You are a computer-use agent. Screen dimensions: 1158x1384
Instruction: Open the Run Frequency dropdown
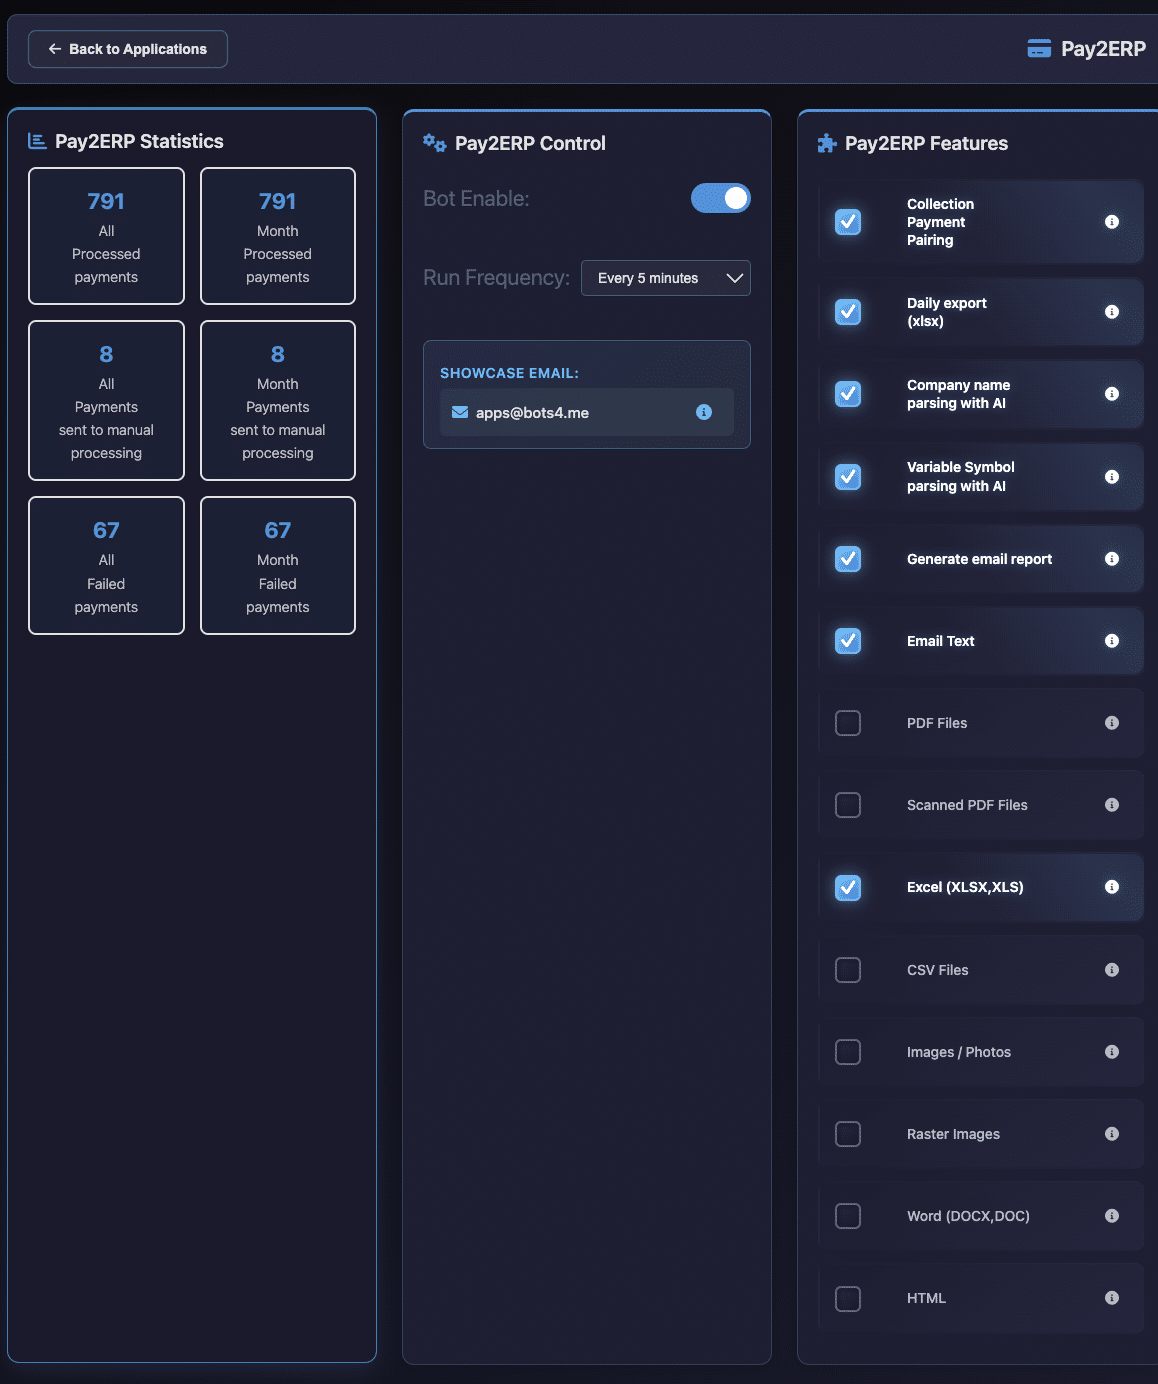click(666, 278)
